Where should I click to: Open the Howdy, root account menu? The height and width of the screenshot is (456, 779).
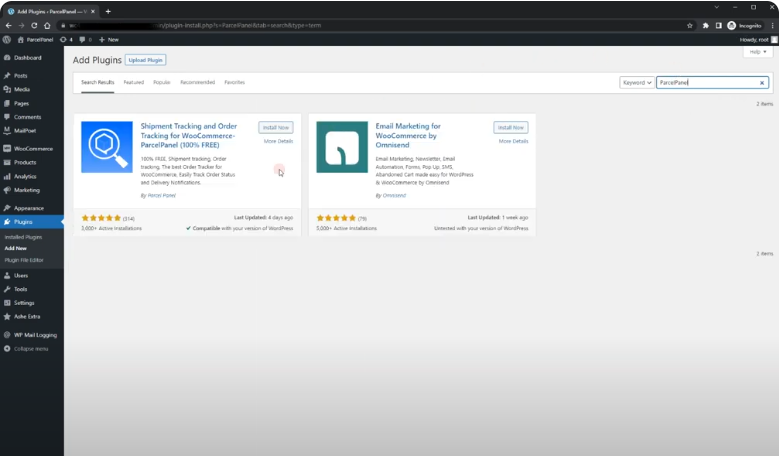click(758, 40)
